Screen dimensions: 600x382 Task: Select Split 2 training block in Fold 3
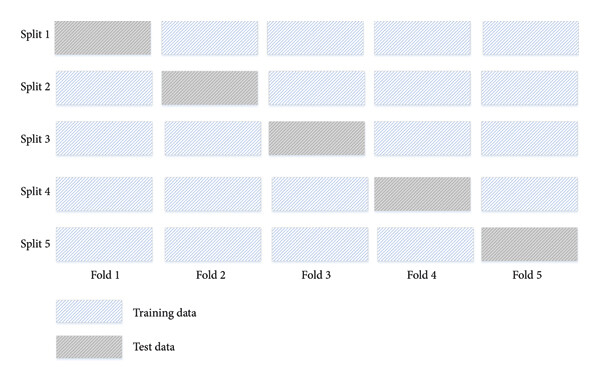point(317,88)
